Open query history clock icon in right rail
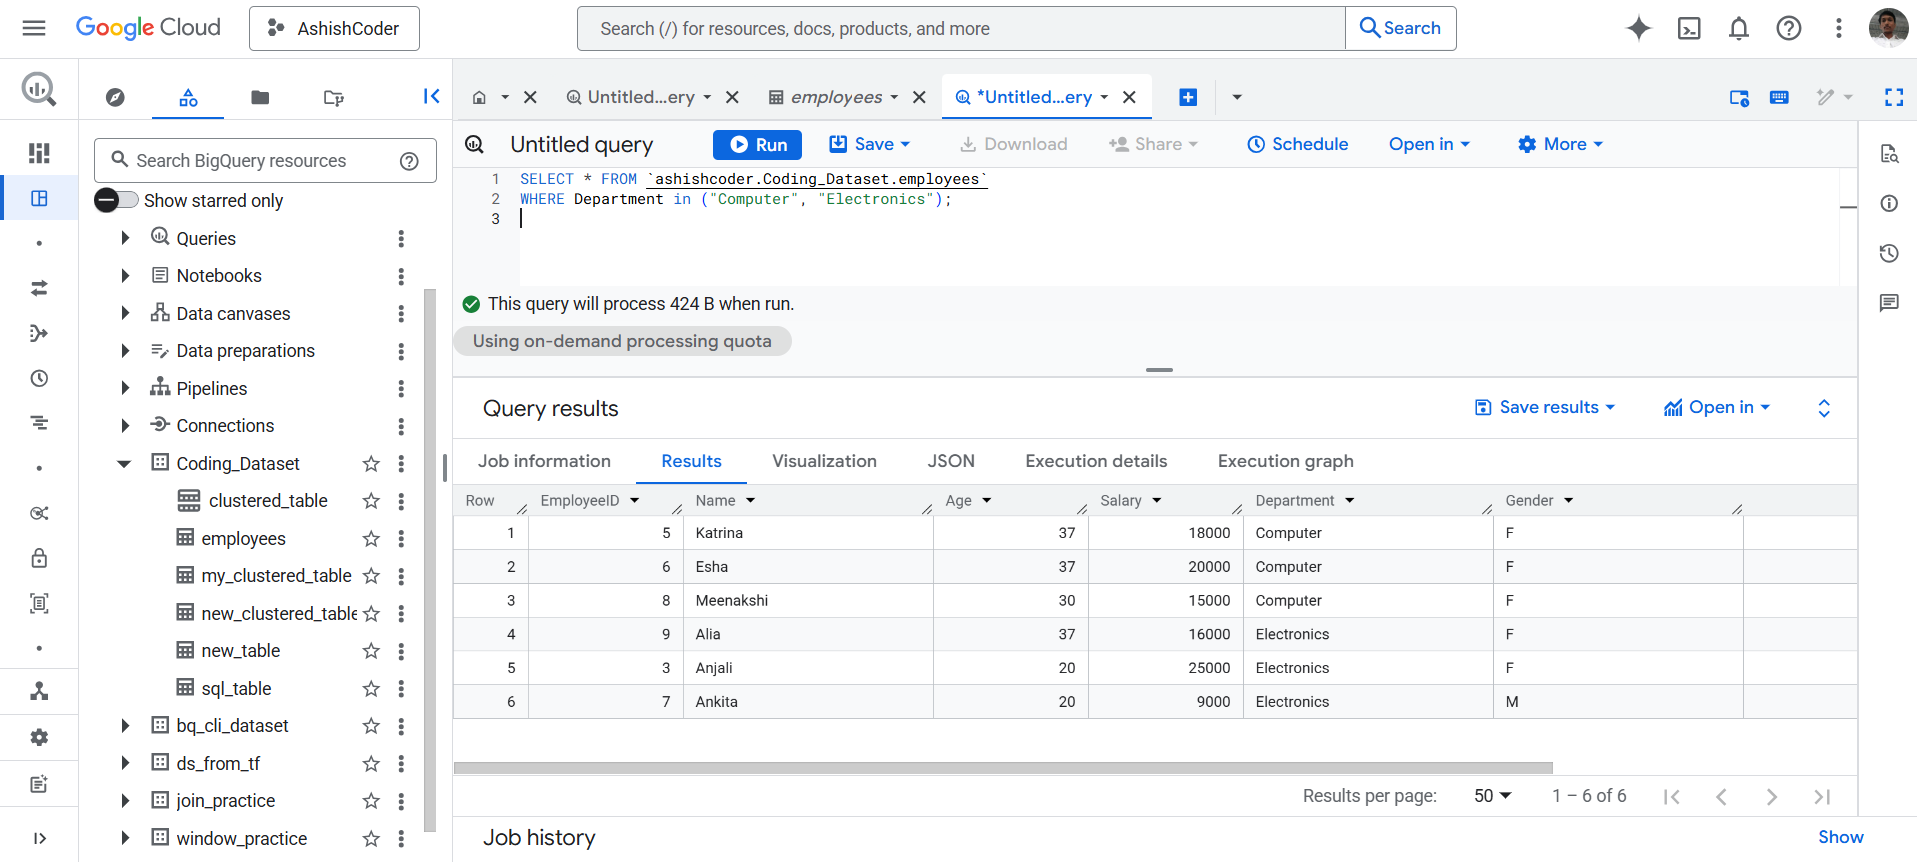The image size is (1917, 862). pyautogui.click(x=1889, y=253)
